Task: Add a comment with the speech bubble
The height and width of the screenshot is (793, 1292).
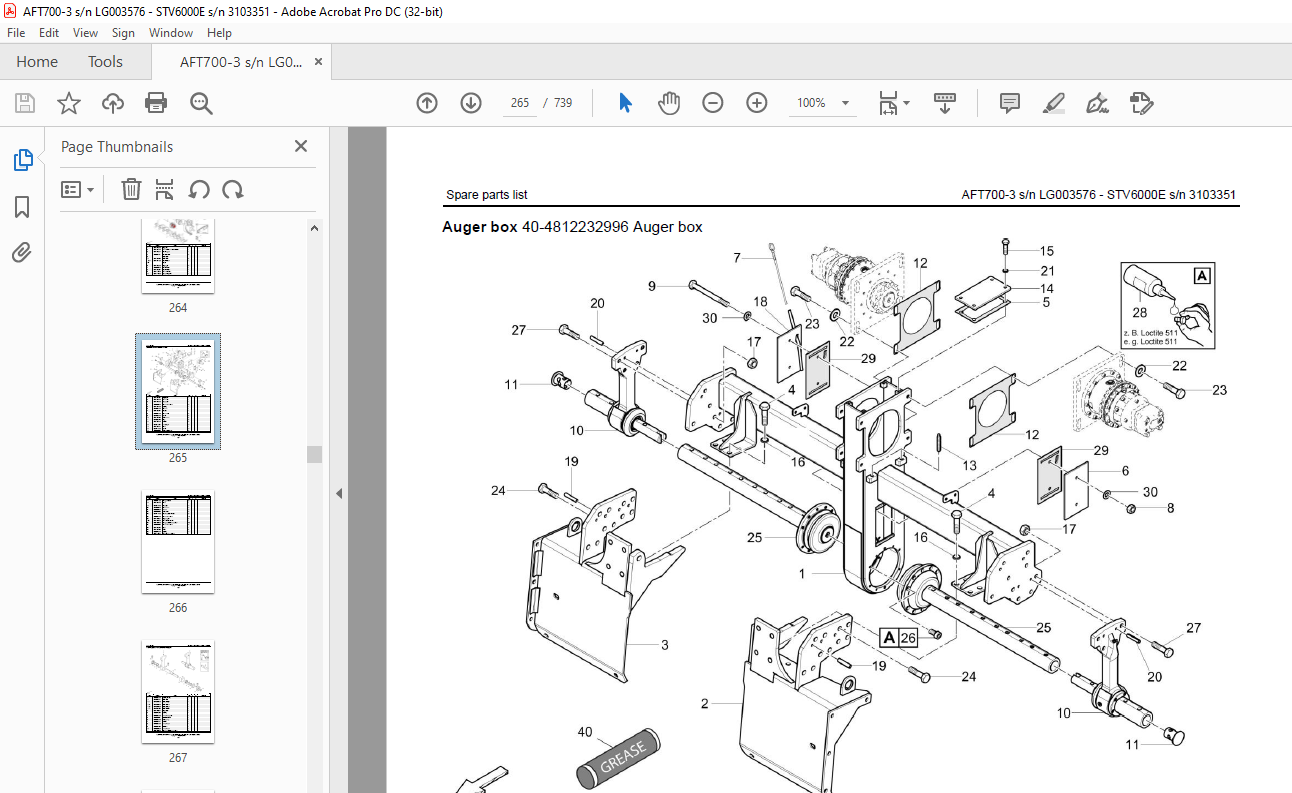Action: pyautogui.click(x=1010, y=103)
